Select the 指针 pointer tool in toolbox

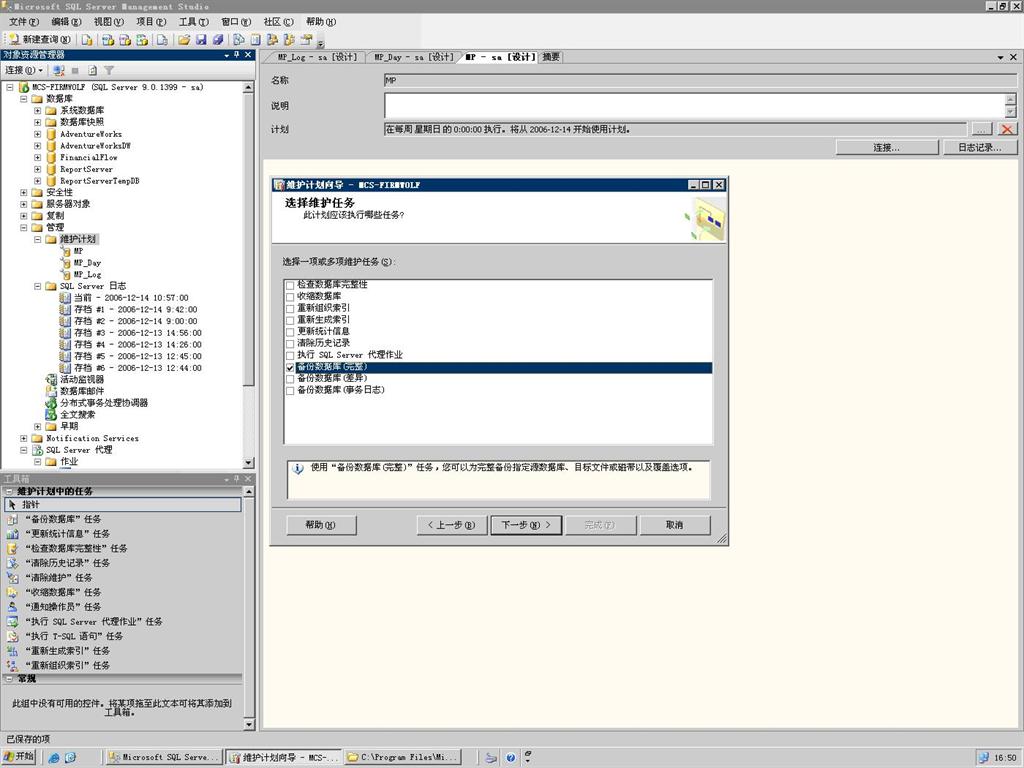click(x=123, y=504)
